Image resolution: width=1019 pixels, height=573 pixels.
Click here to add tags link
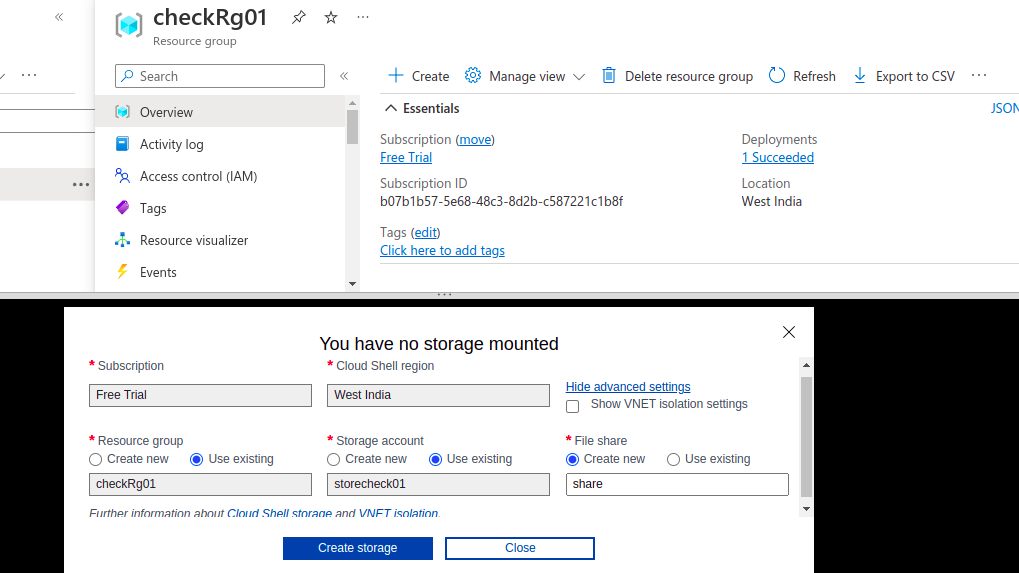pos(442,251)
